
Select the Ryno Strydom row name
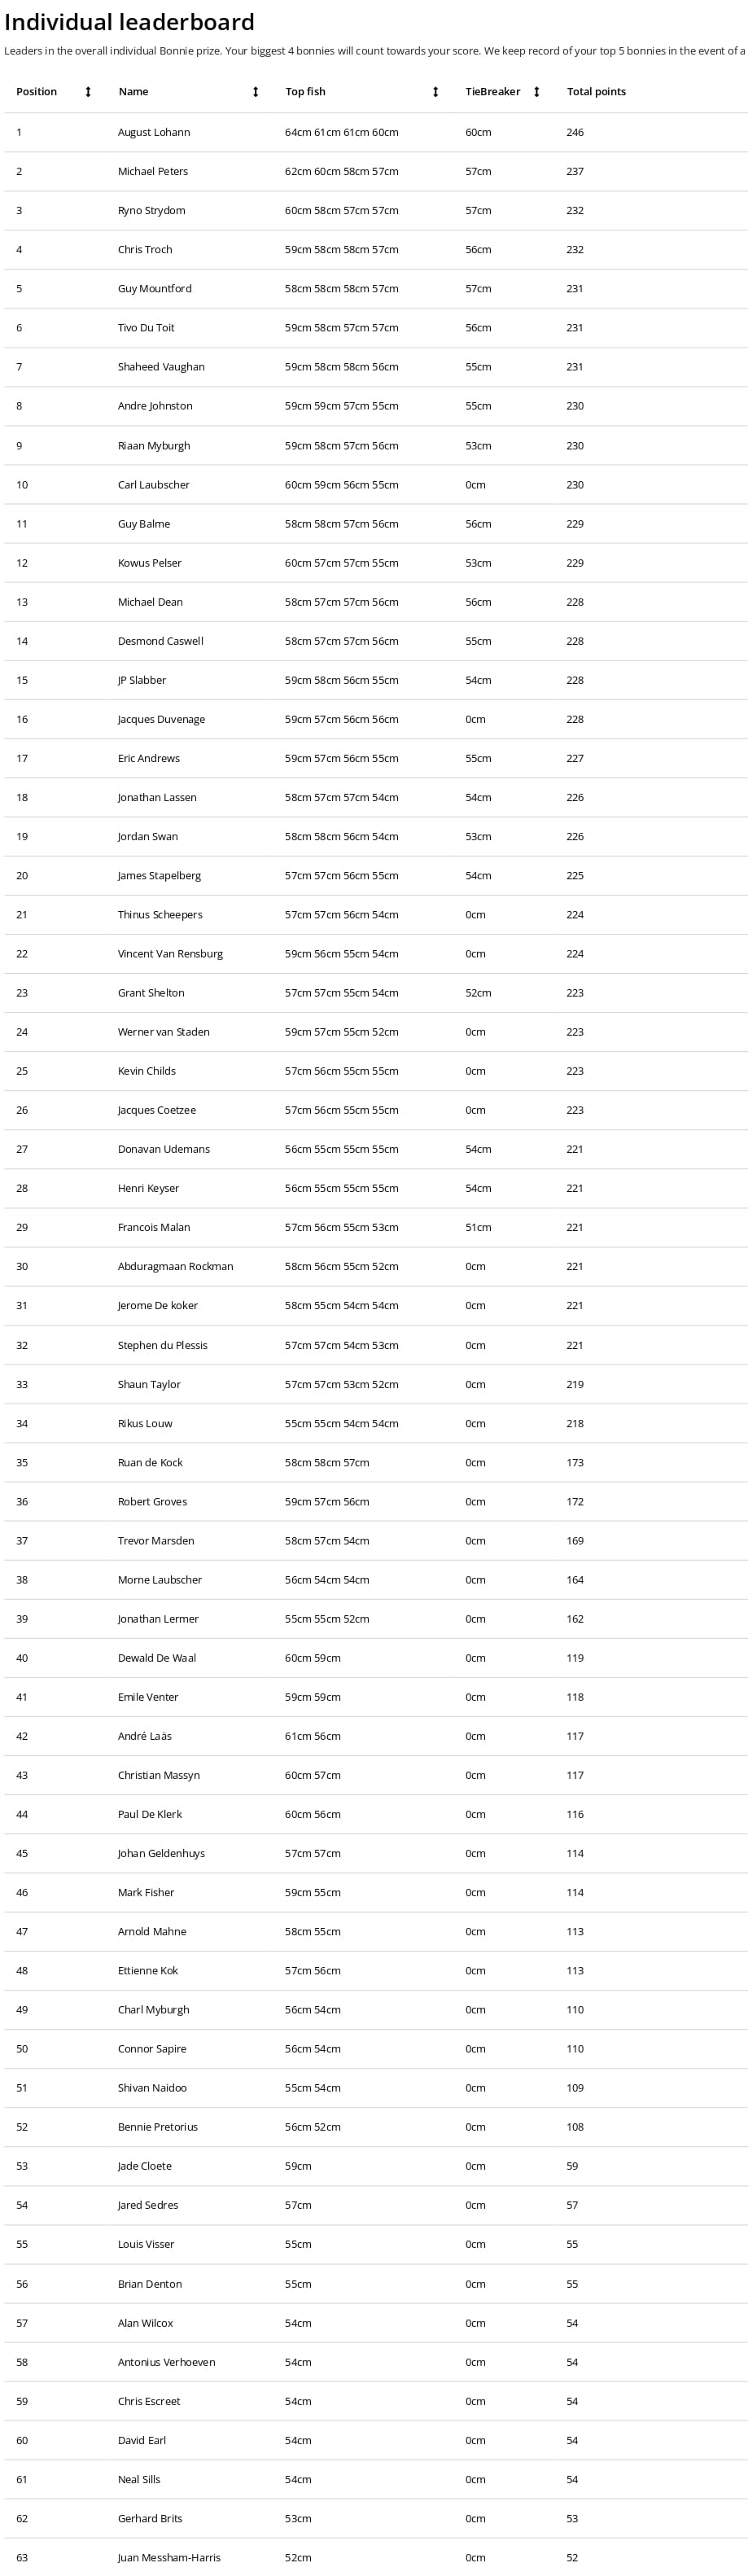coord(151,211)
